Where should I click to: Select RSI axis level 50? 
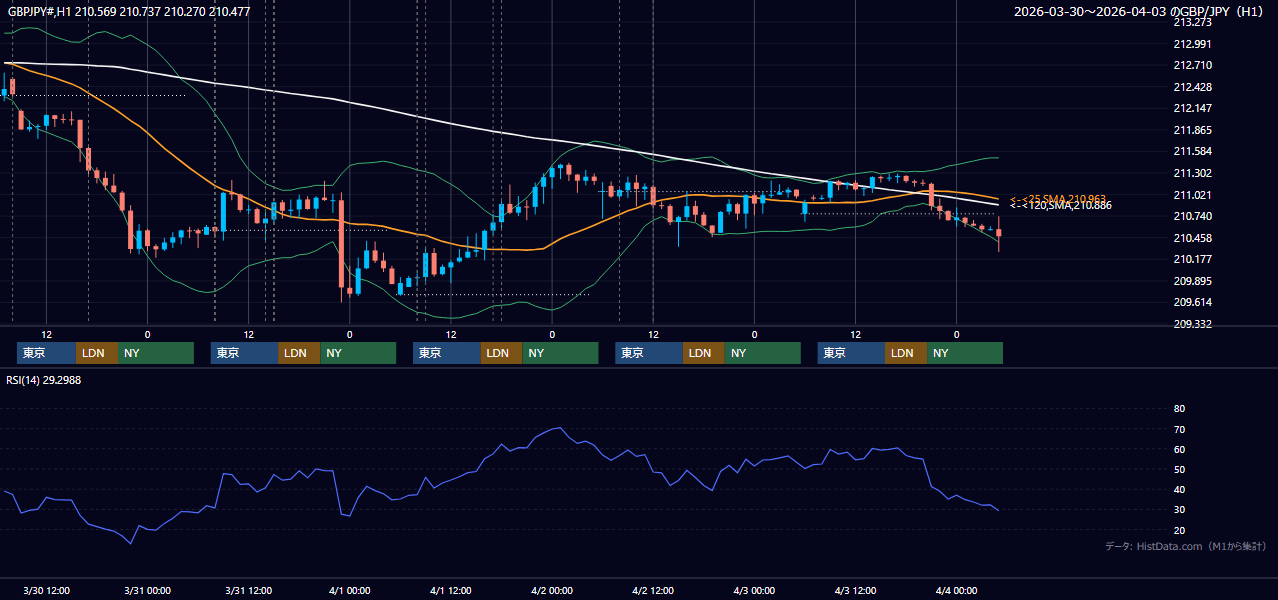tap(1179, 469)
